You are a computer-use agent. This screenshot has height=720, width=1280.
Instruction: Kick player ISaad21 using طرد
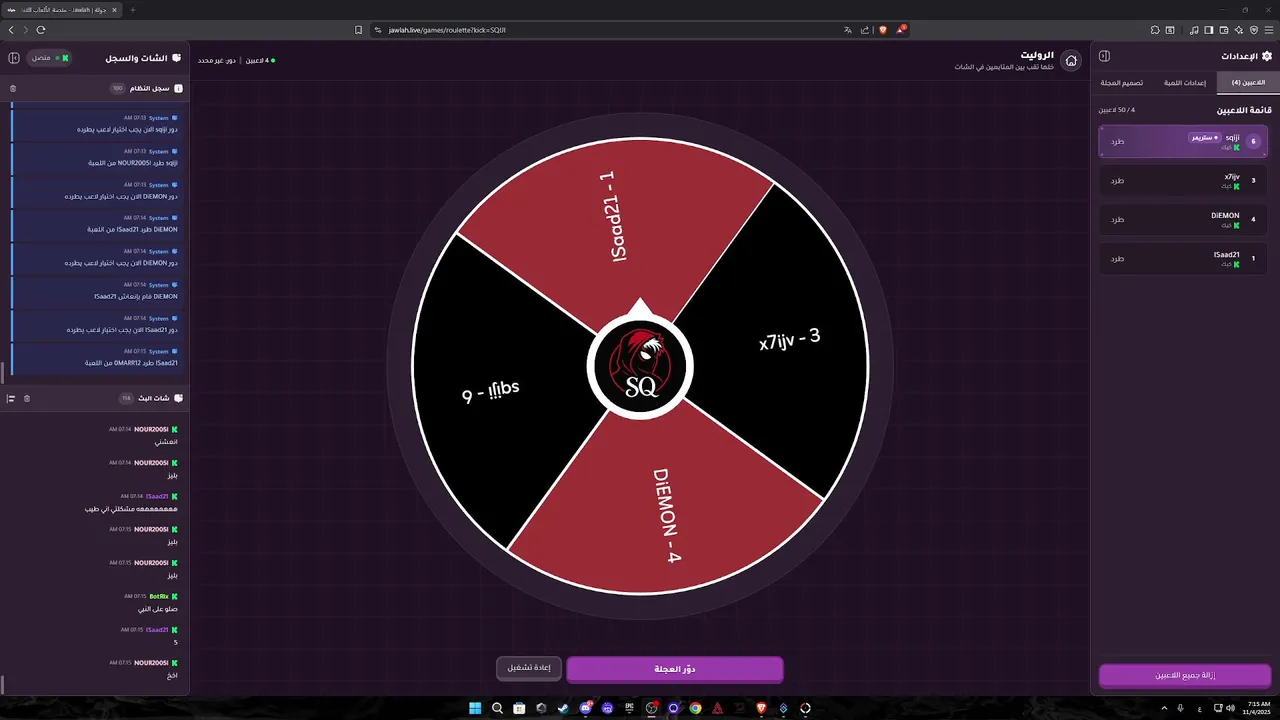(x=1117, y=259)
